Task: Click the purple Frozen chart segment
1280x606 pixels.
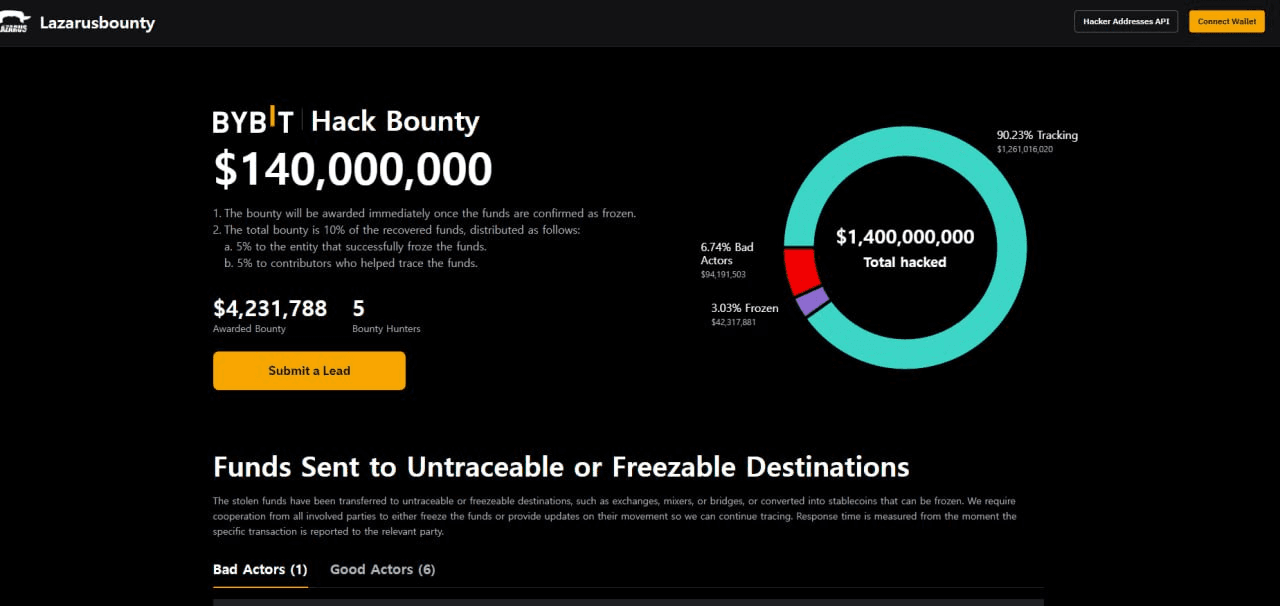Action: tap(812, 301)
